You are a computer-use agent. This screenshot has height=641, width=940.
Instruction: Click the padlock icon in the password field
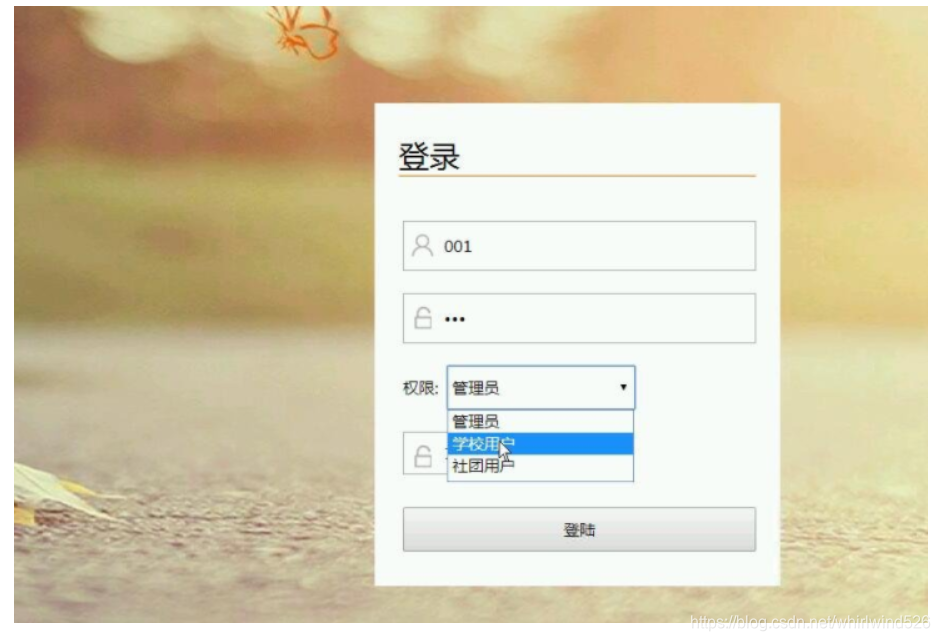tap(423, 318)
